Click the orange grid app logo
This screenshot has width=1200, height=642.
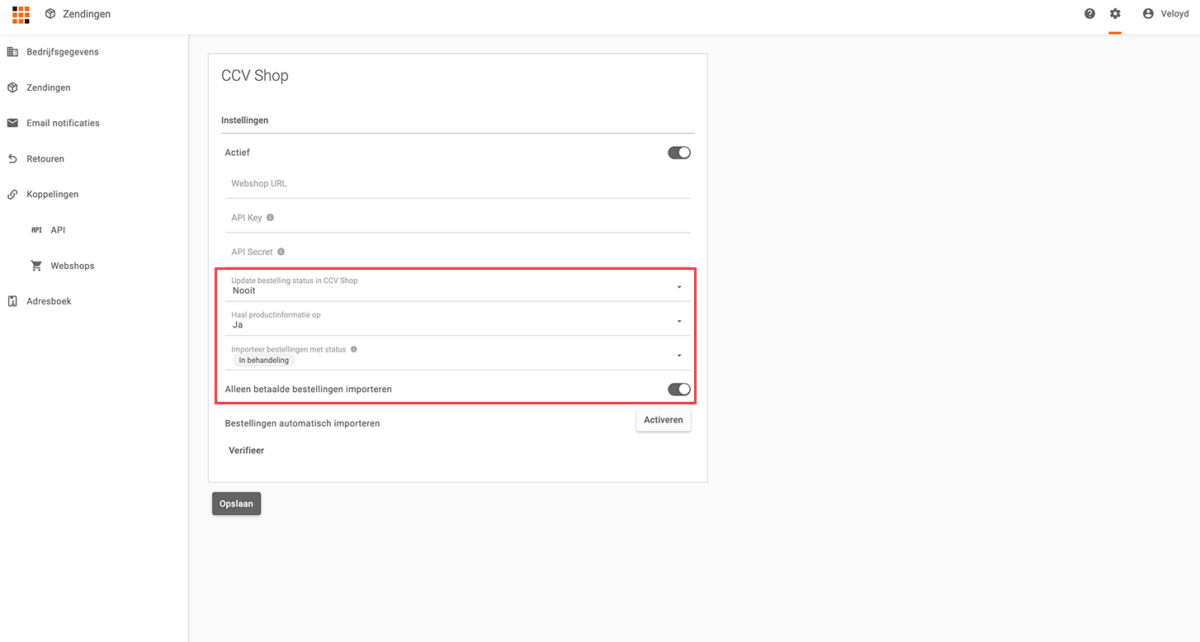click(20, 14)
